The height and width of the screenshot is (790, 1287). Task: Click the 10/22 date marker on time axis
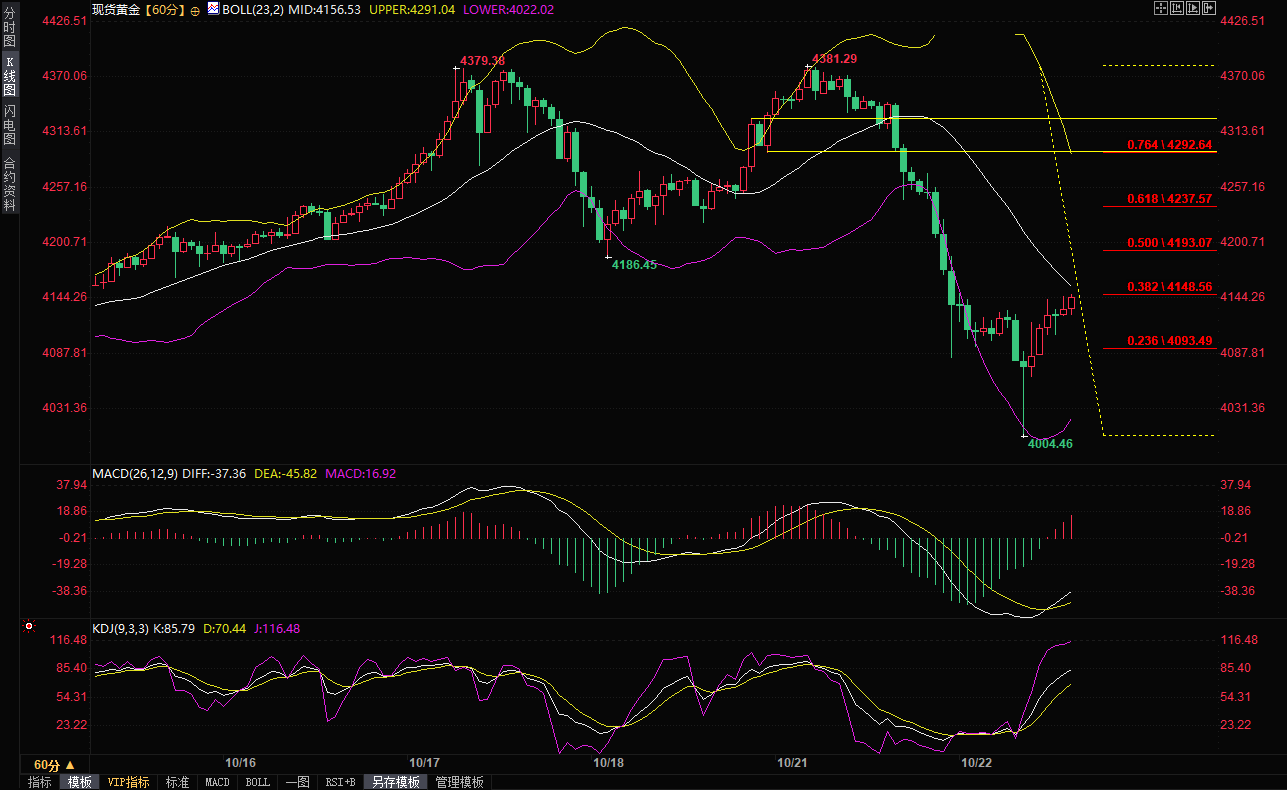976,762
